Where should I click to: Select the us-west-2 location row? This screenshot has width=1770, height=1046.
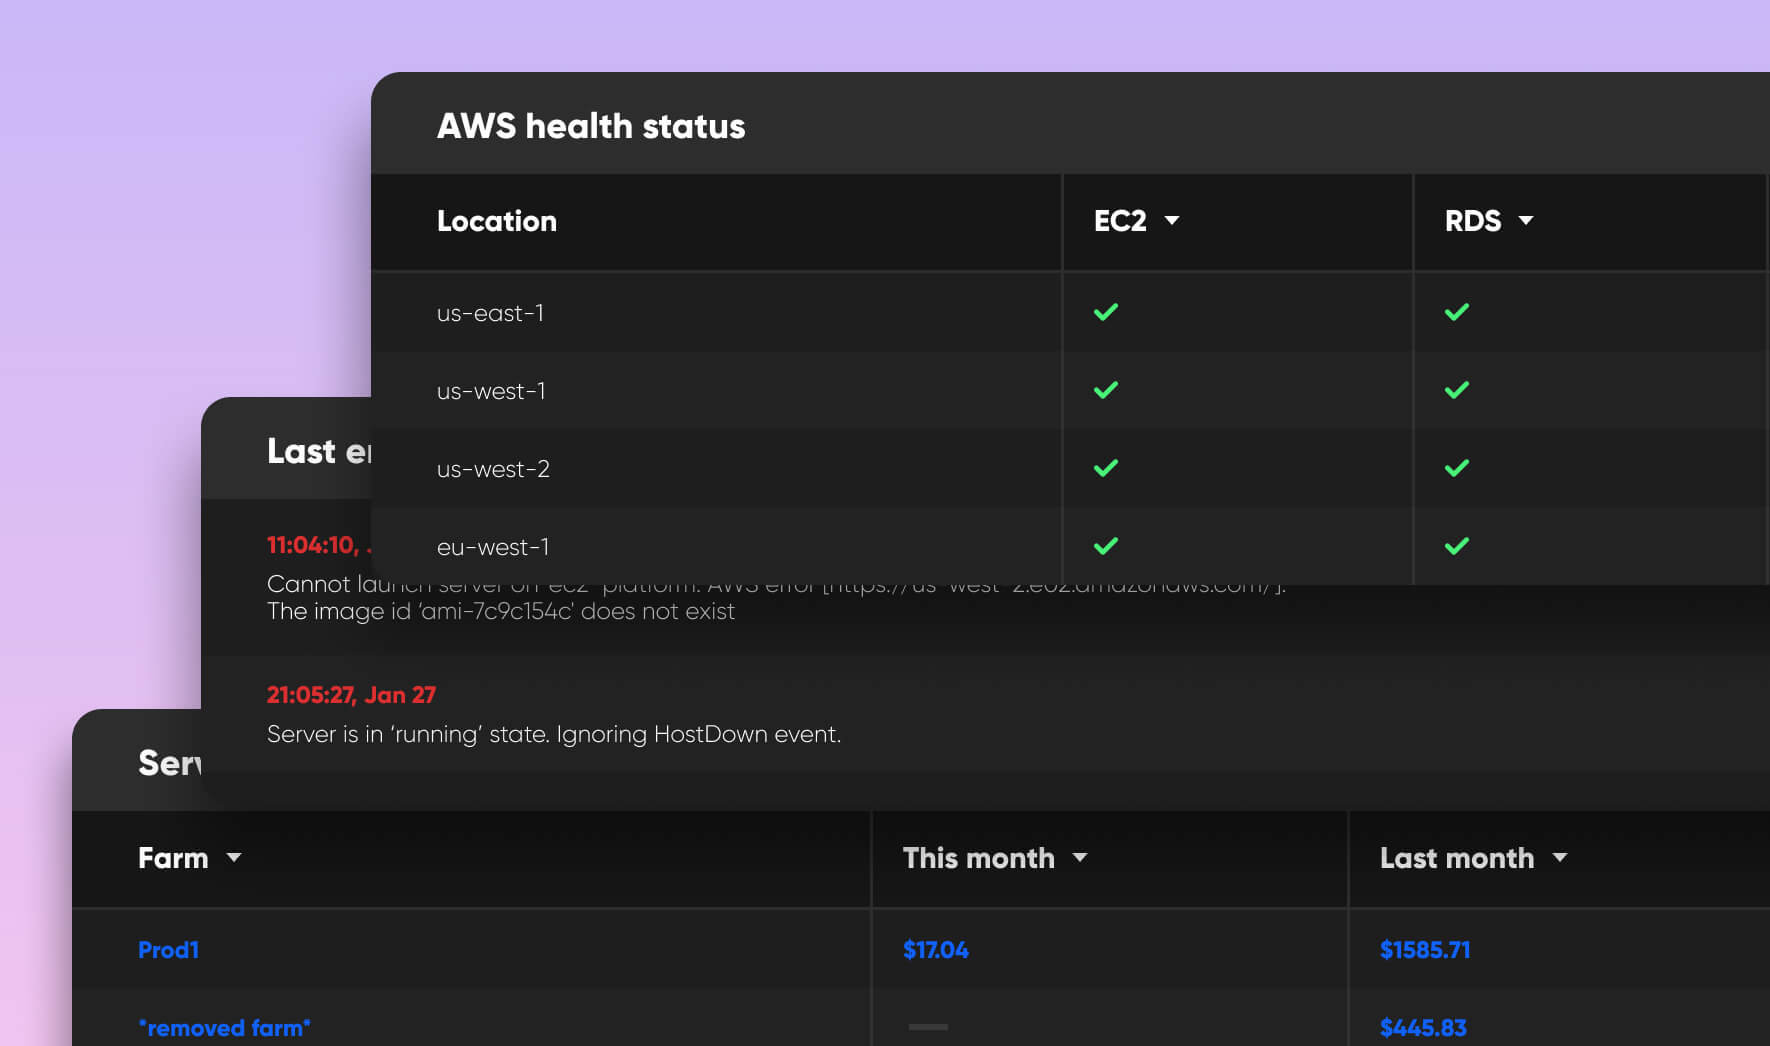tap(1070, 468)
